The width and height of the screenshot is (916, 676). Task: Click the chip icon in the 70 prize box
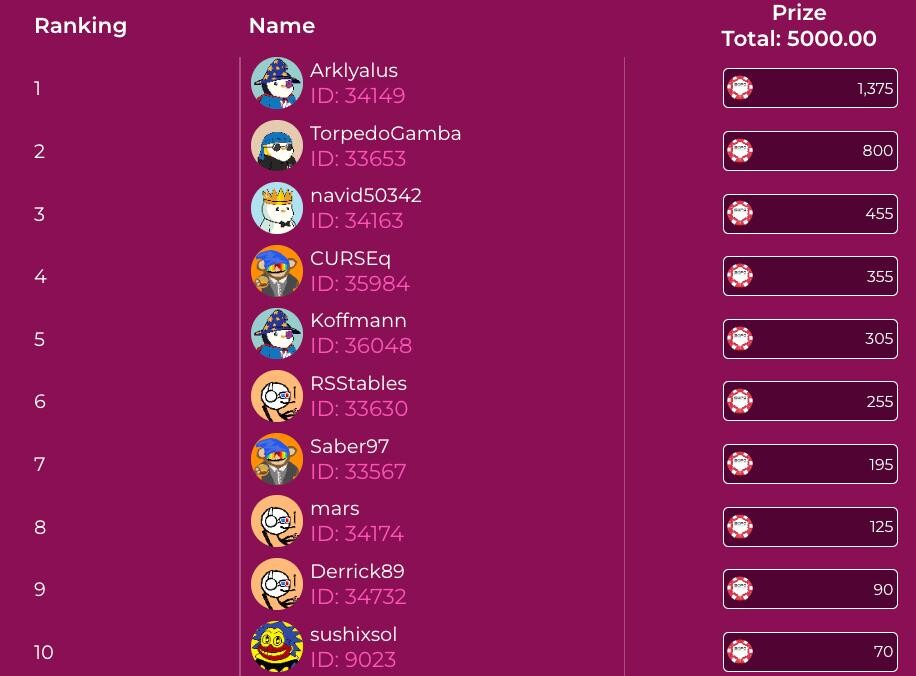coord(740,651)
